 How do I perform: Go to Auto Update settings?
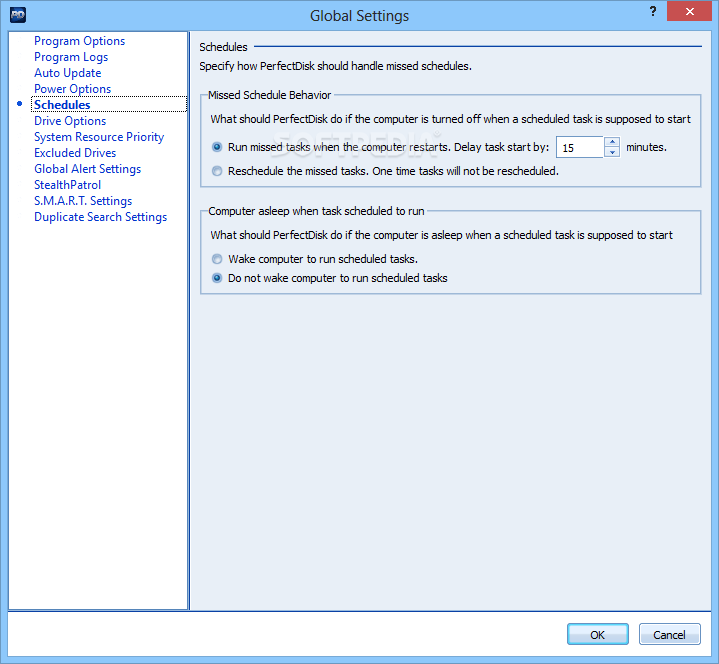coord(67,73)
